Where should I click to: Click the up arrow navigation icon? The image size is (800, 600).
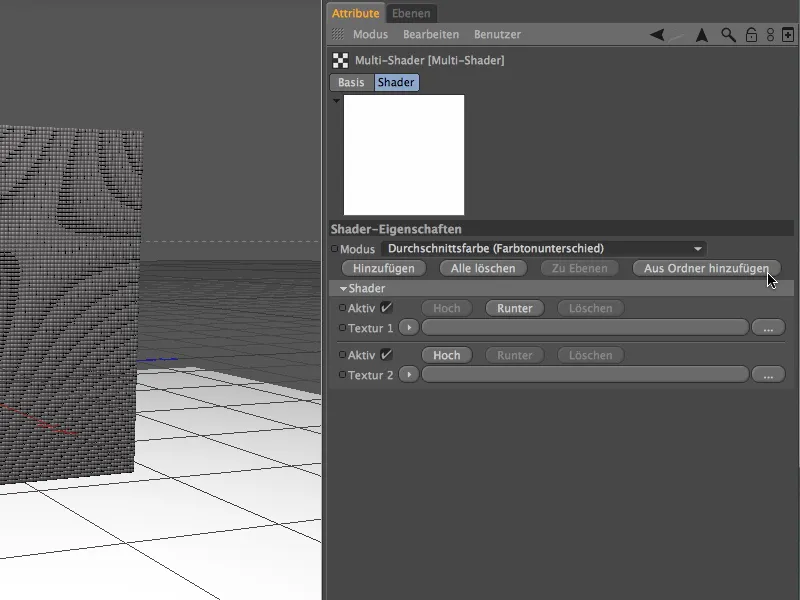(702, 35)
